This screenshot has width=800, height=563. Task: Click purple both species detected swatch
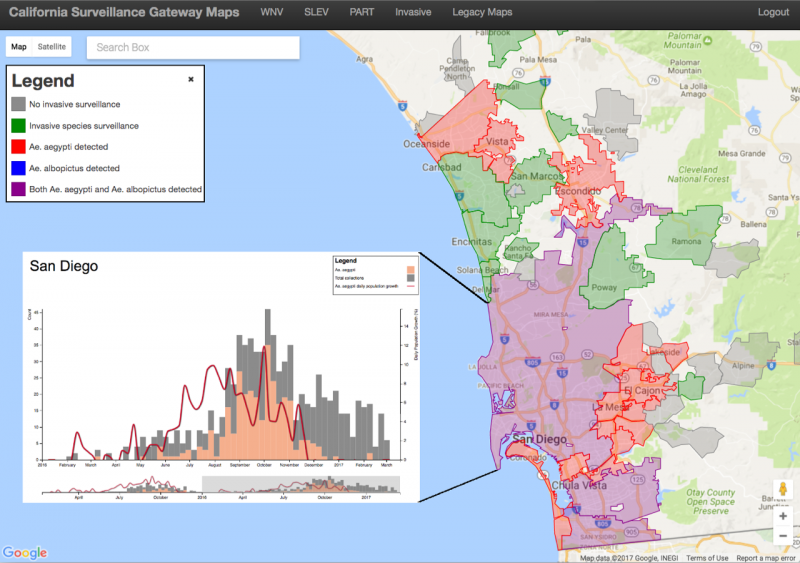coord(18,189)
